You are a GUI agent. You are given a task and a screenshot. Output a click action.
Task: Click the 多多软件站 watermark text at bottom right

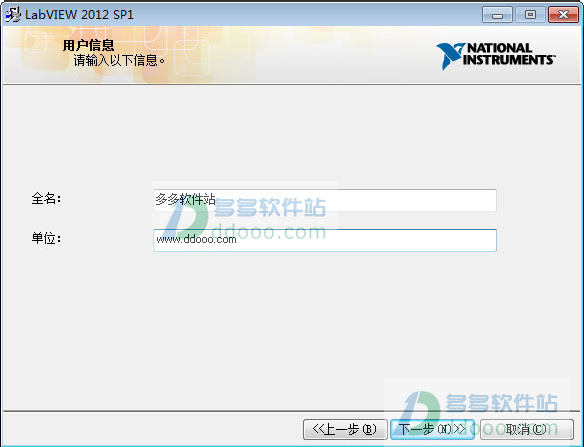502,403
